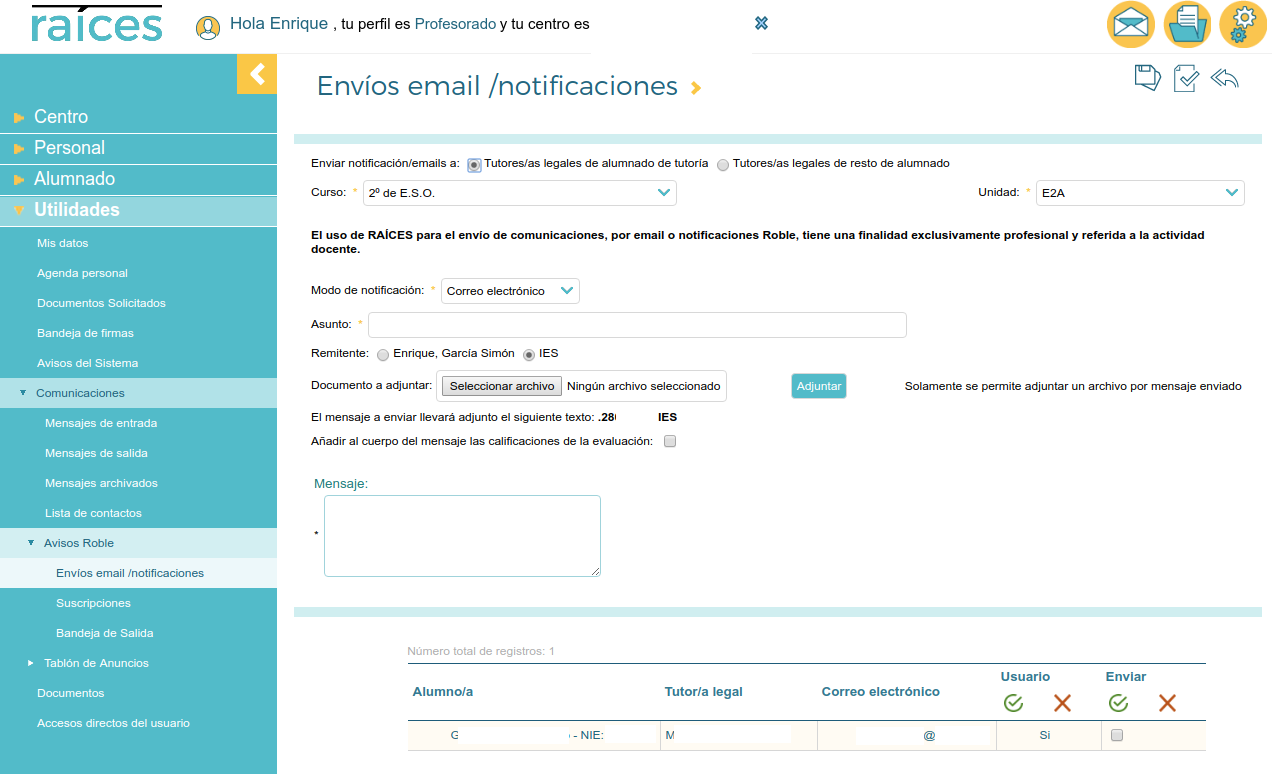
Task: Open the mail envelope icon
Action: pos(1130,24)
